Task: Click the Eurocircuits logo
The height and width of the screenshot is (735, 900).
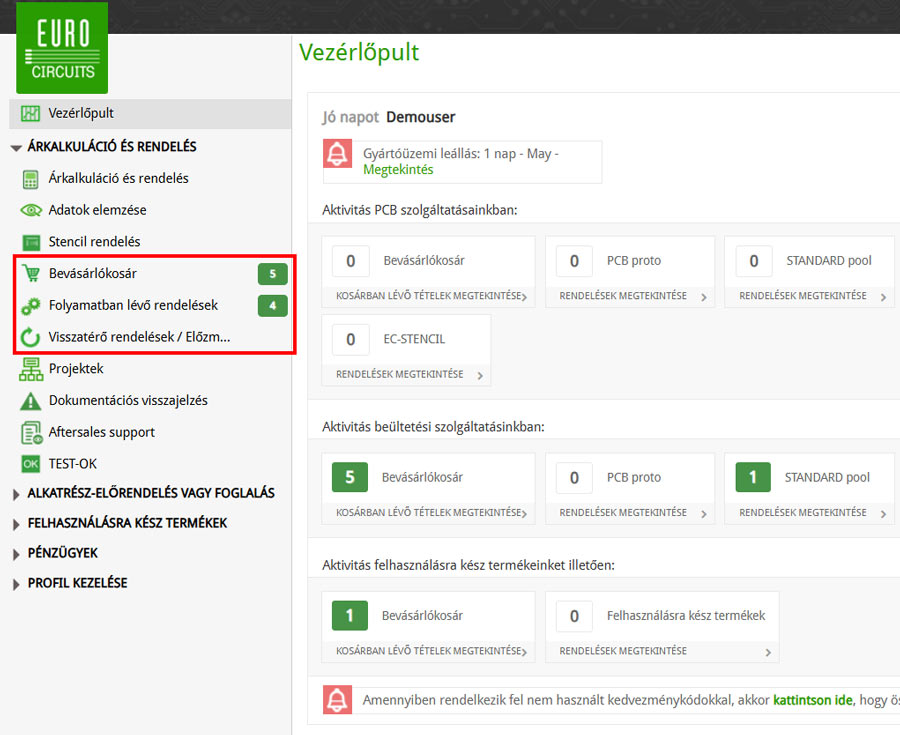Action: 62,48
